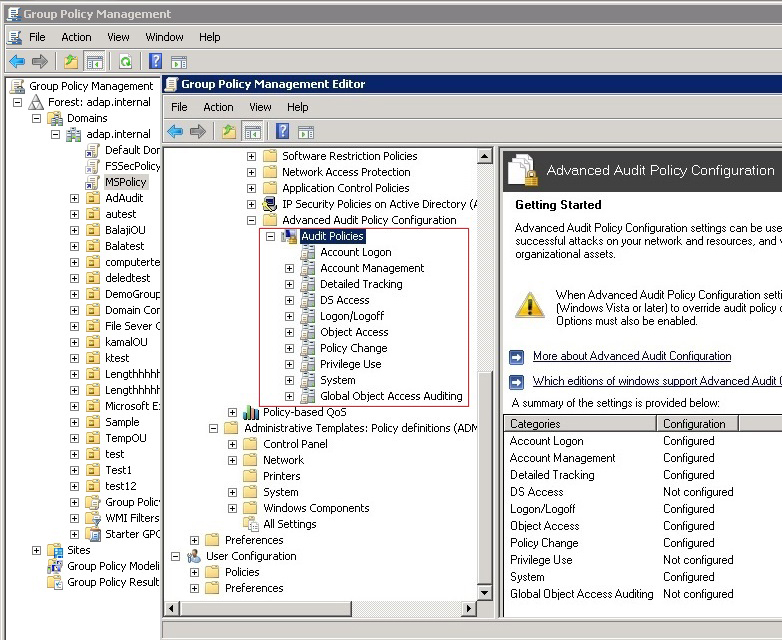Click the Show/Hide Action Pane icon in the Editor
The height and width of the screenshot is (640, 782).
[x=307, y=131]
